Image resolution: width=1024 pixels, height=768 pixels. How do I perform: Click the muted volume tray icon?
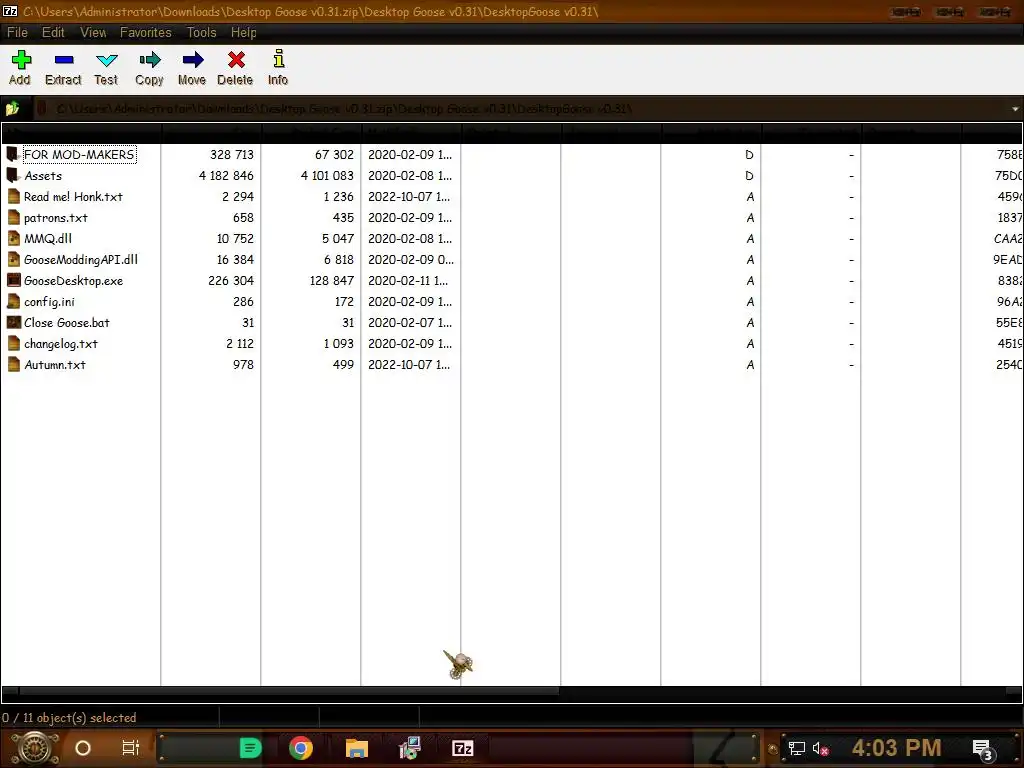click(821, 748)
